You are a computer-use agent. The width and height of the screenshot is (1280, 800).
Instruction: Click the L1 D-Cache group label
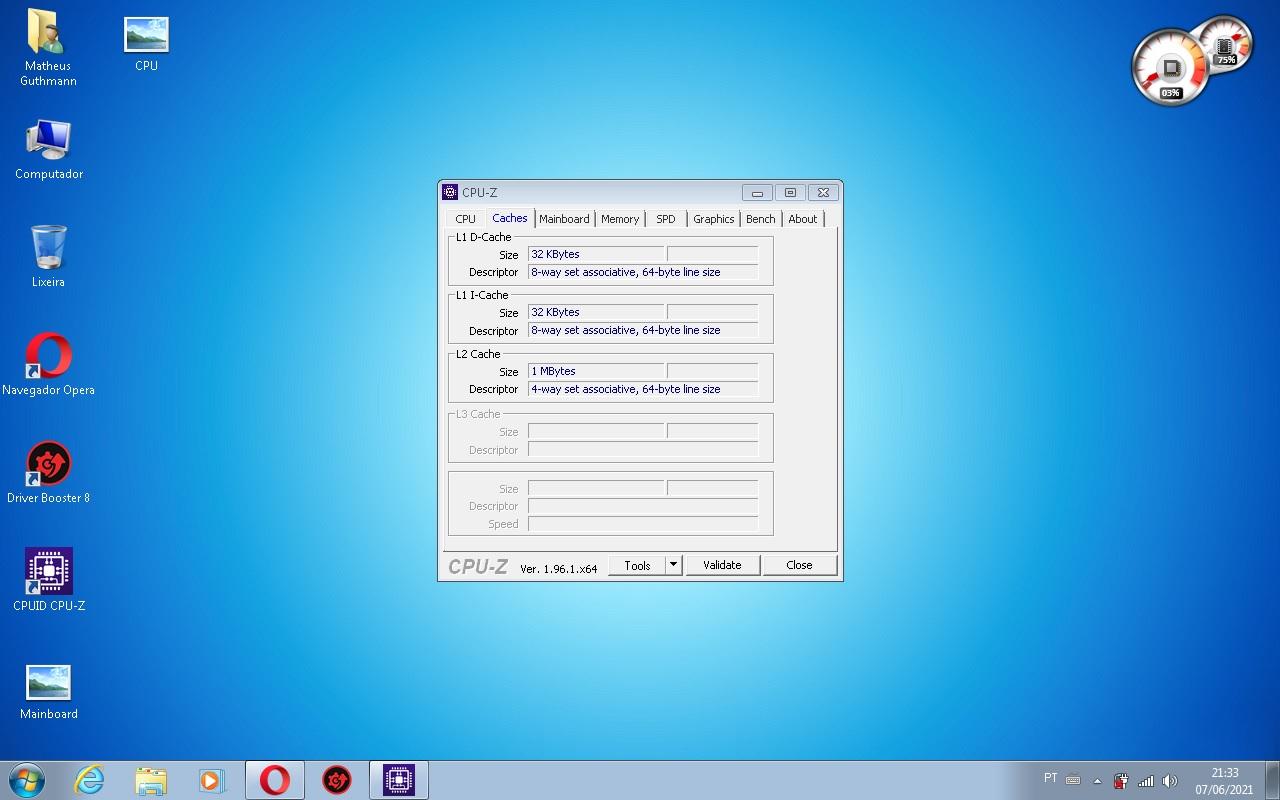(x=483, y=237)
